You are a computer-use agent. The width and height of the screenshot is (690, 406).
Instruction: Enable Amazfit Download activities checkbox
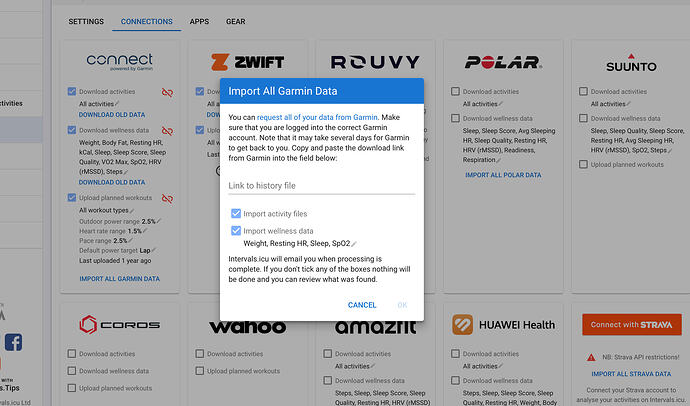[327, 354]
